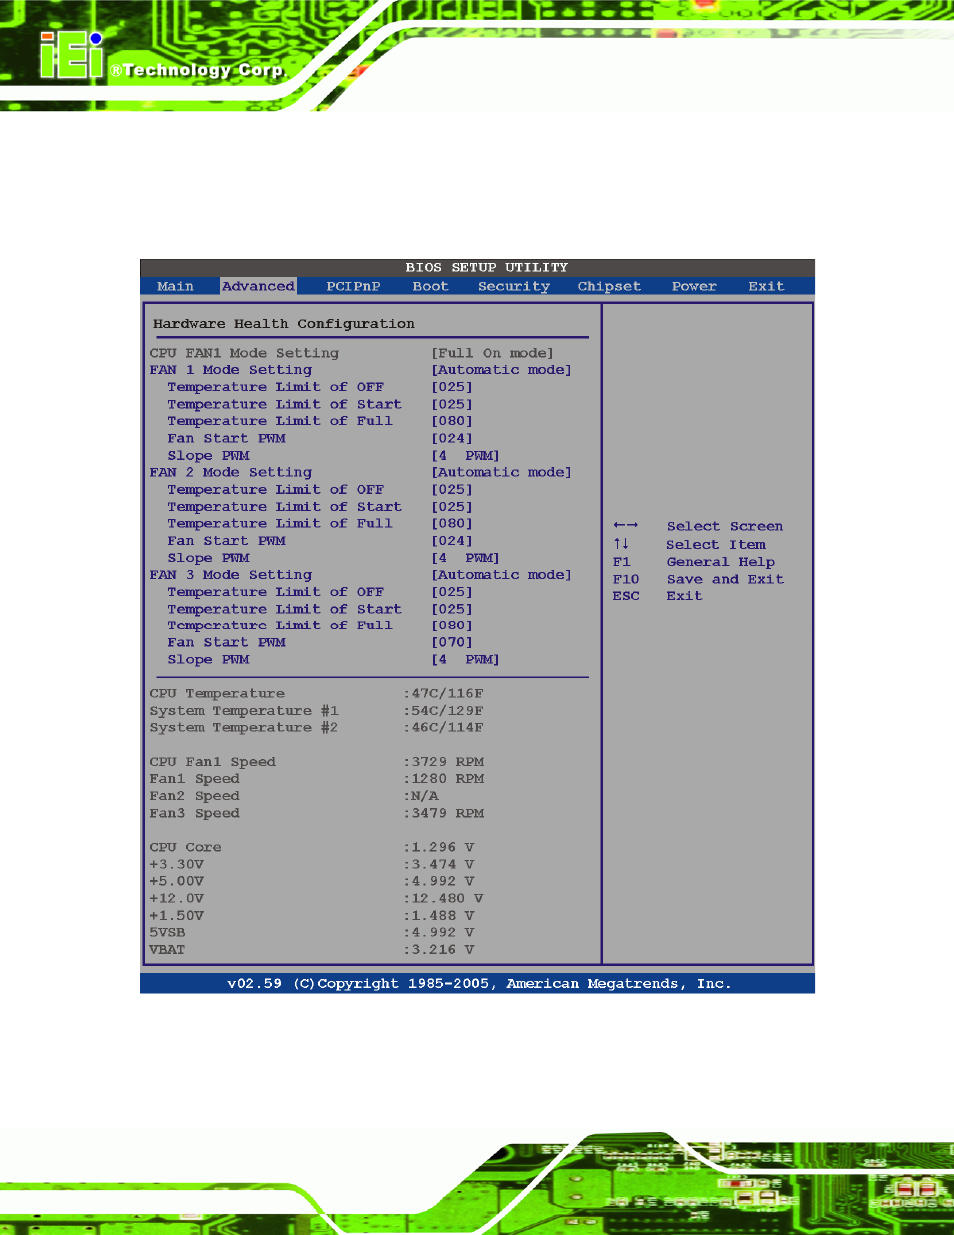Click the VBAT reading 3.216 V

tap(439, 950)
